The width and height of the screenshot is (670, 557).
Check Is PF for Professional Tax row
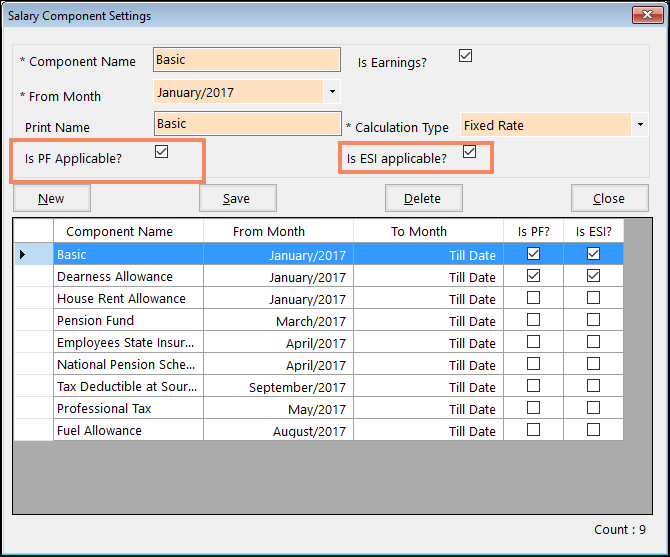pos(533,408)
